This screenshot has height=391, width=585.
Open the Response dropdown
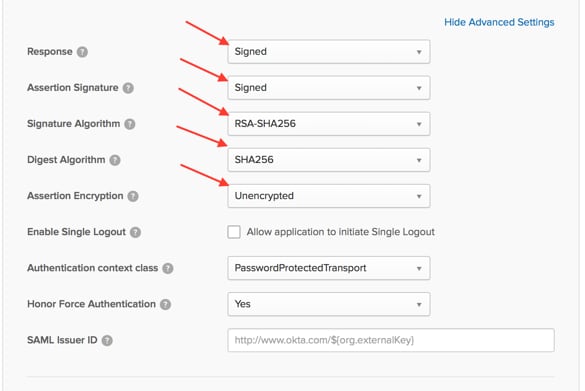click(329, 51)
